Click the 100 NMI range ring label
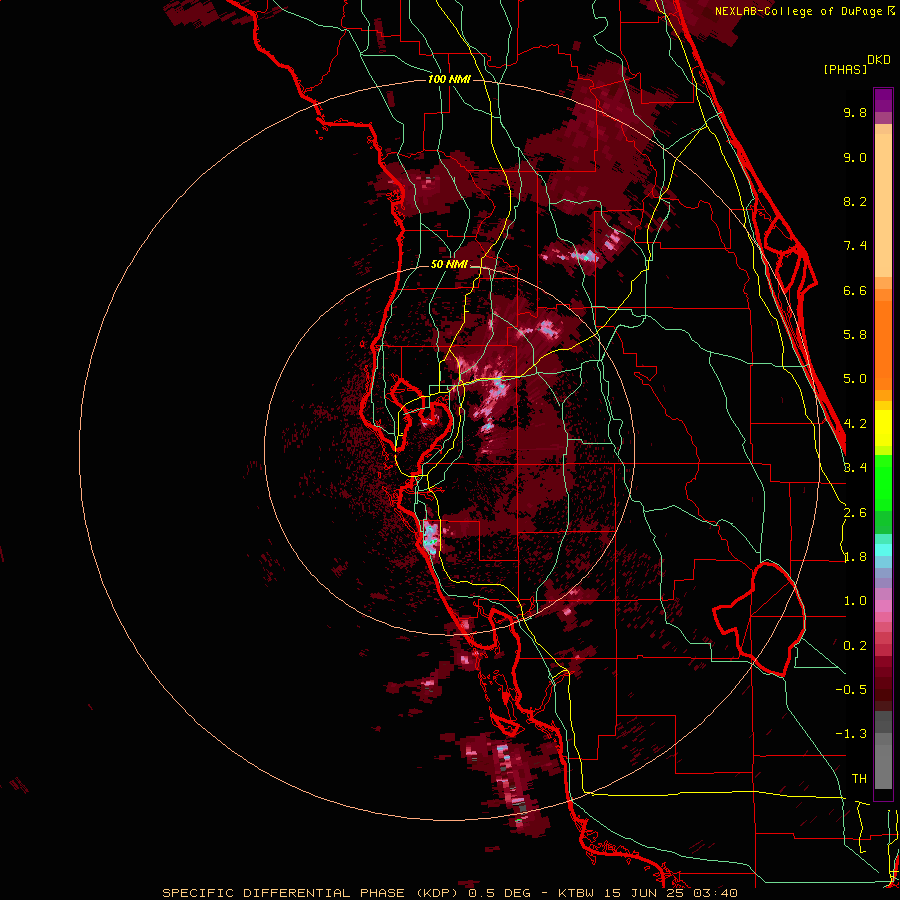This screenshot has width=900, height=900. coord(449,79)
